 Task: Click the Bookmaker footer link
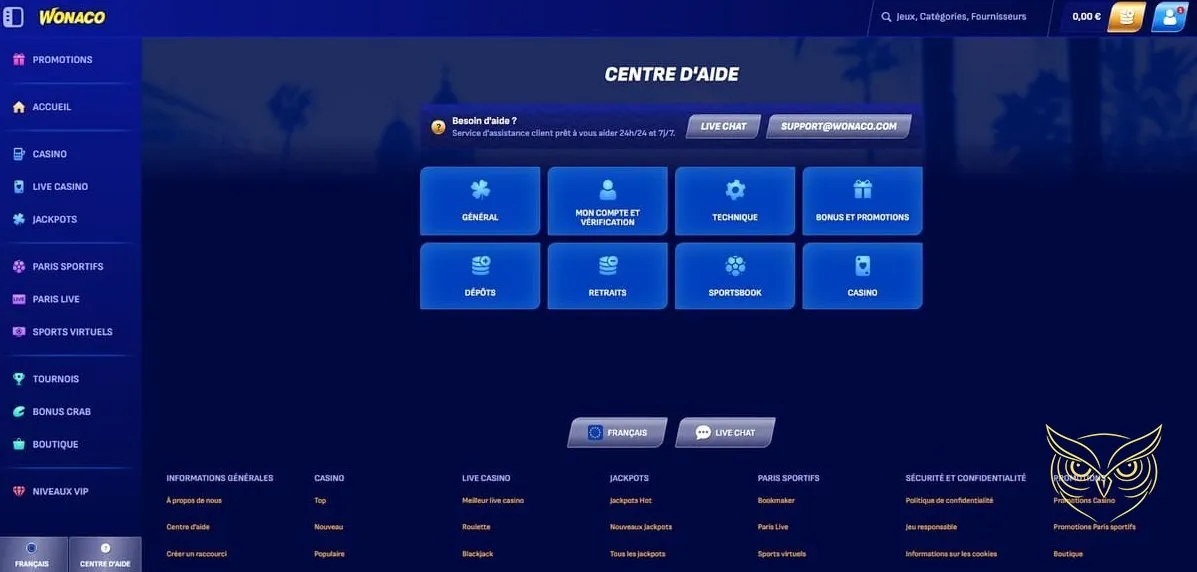(x=776, y=501)
